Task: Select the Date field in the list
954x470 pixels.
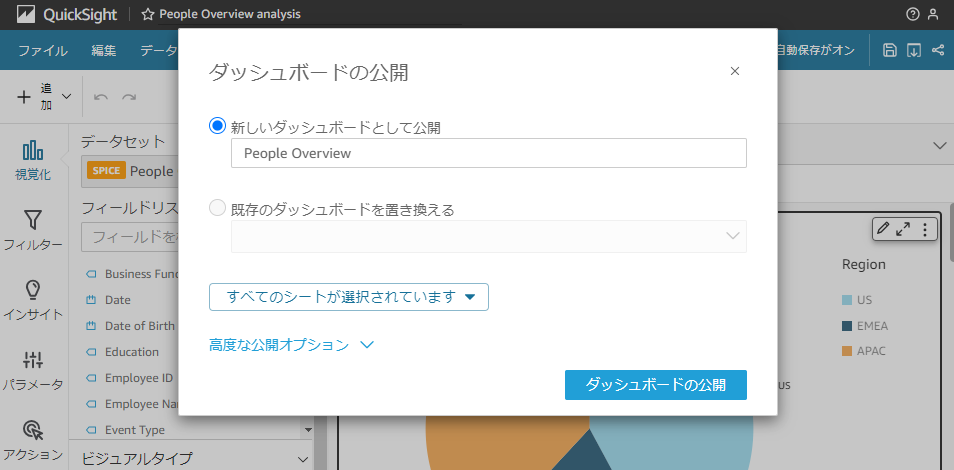Action: point(117,300)
